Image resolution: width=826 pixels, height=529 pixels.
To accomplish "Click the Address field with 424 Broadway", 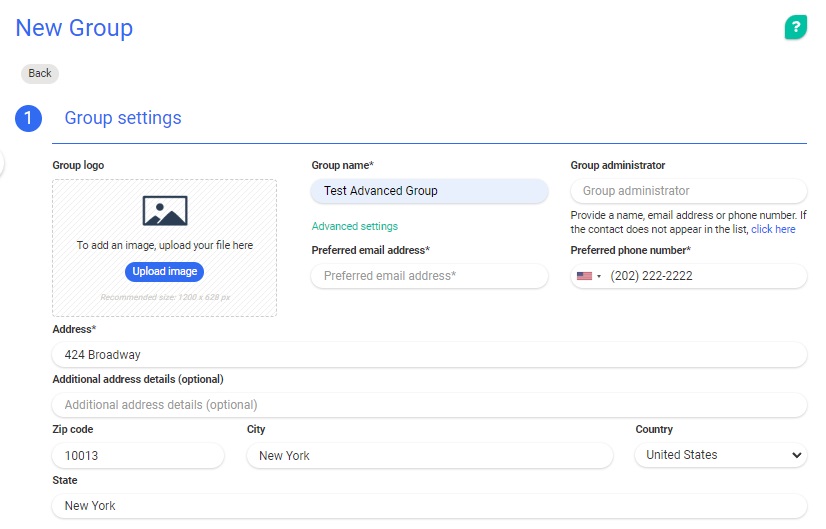I will 429,355.
